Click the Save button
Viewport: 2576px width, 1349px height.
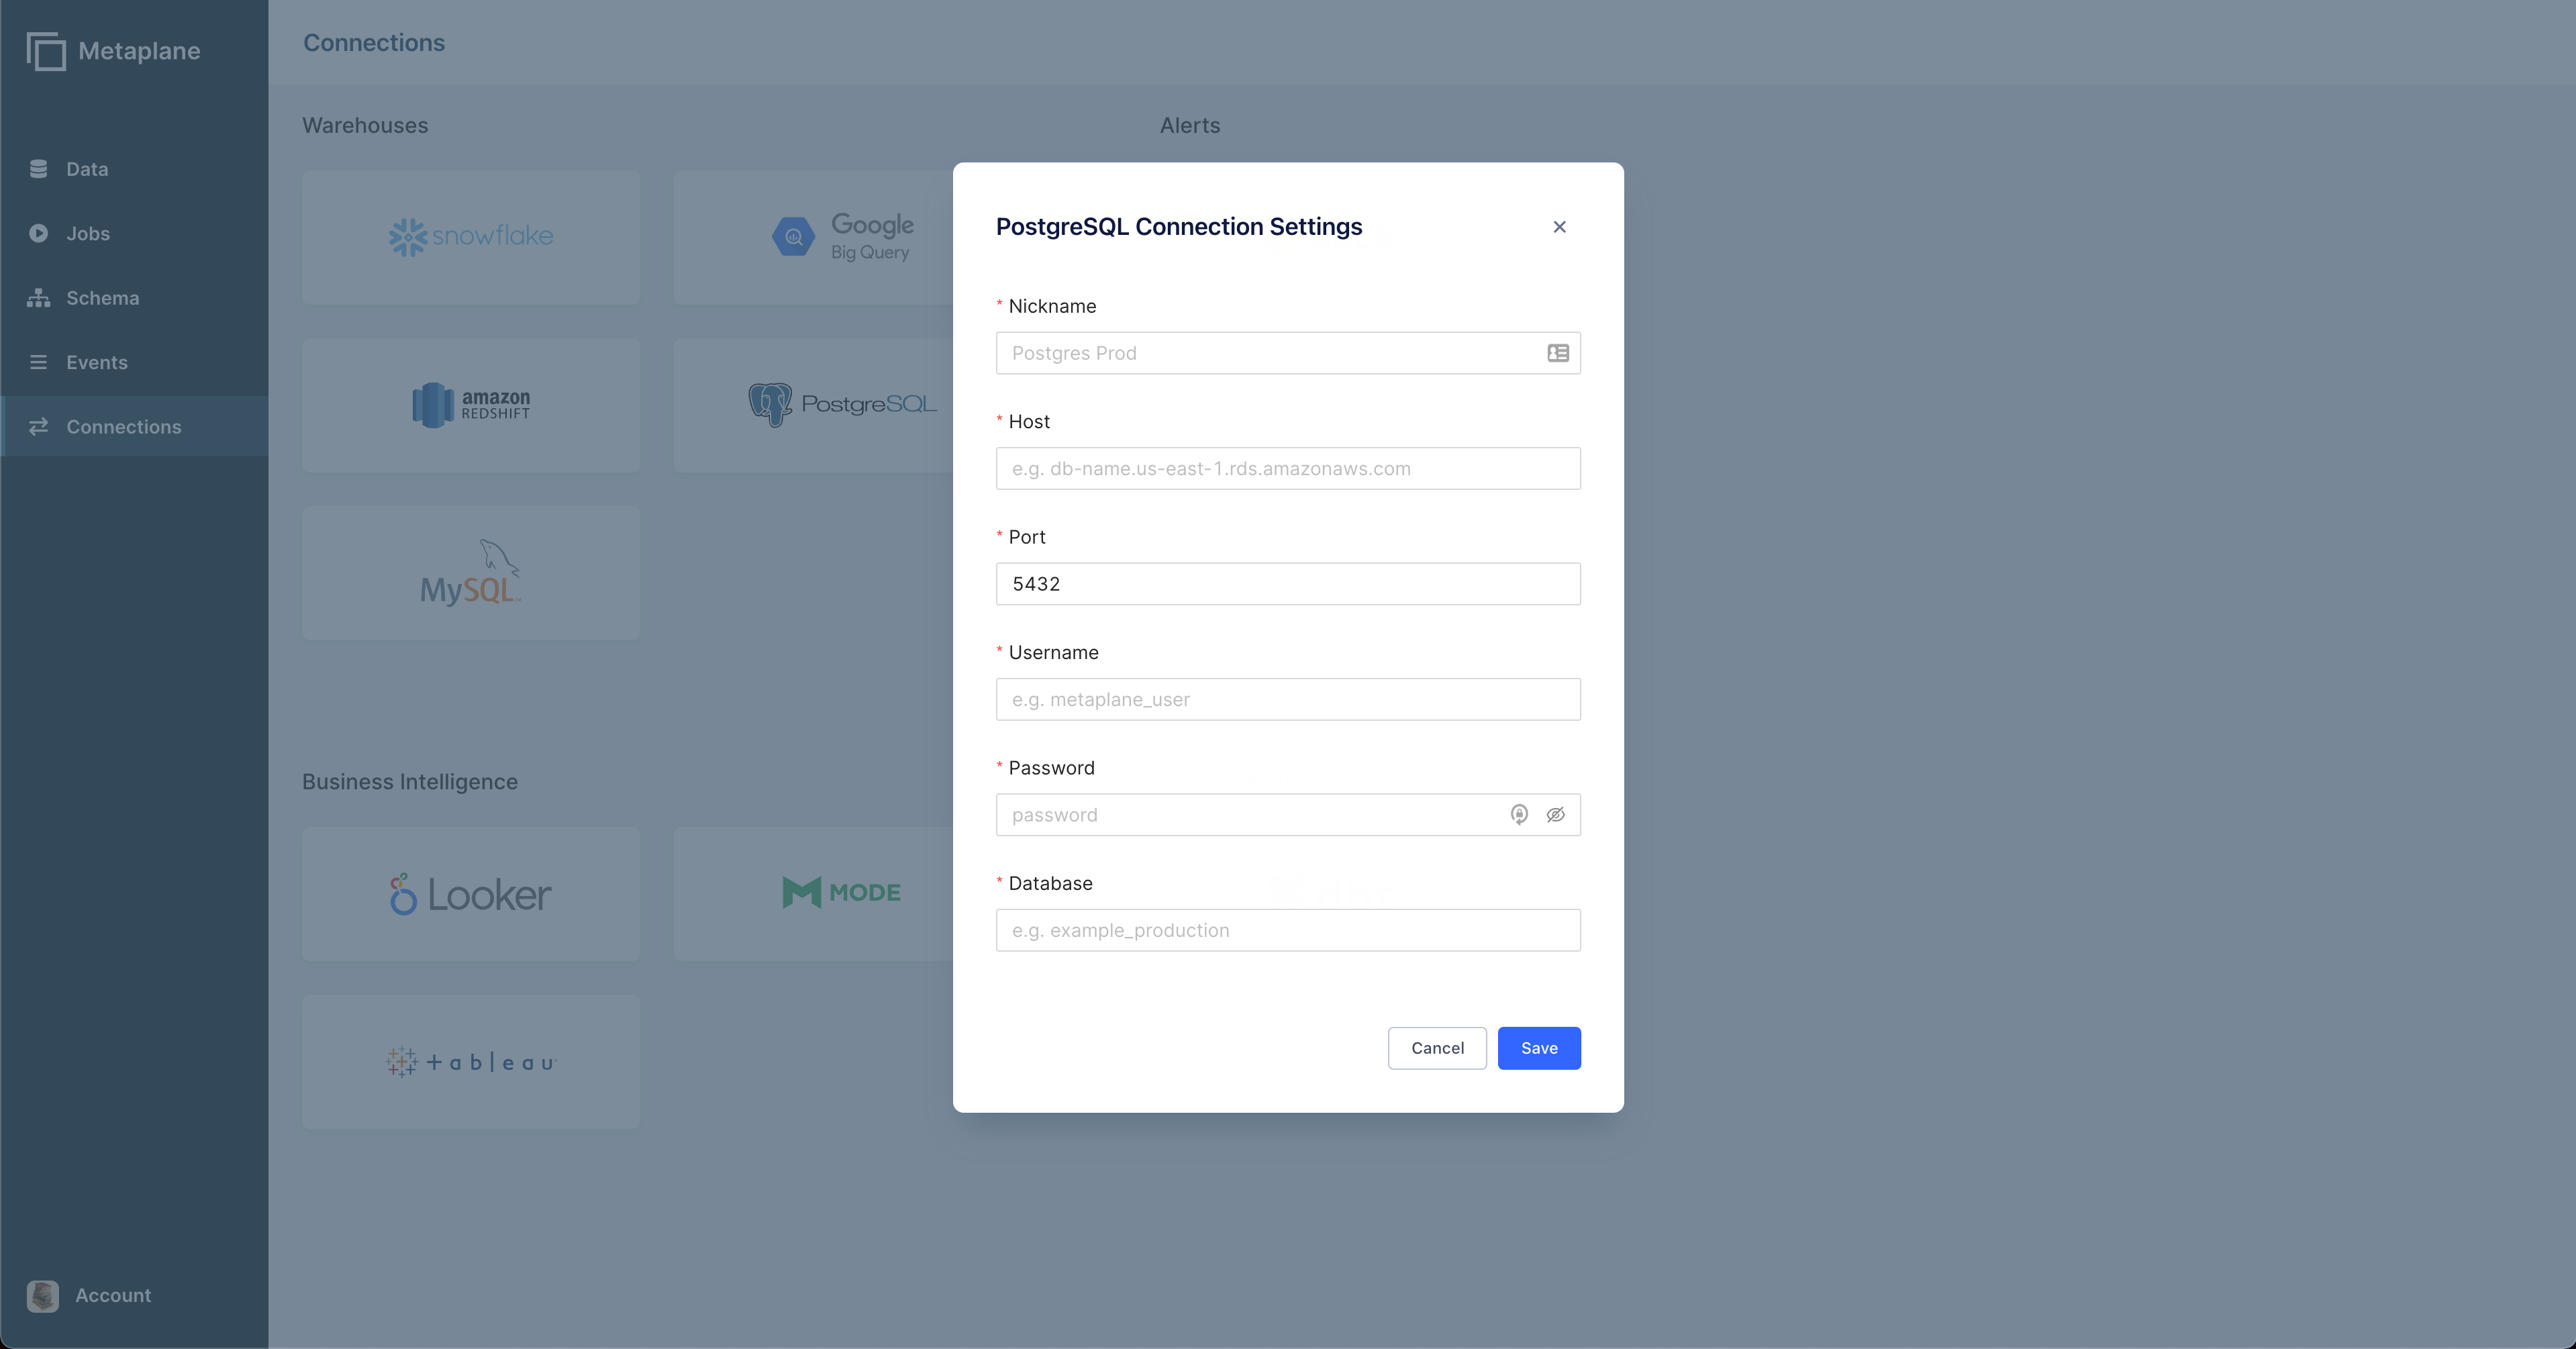tap(1539, 1048)
